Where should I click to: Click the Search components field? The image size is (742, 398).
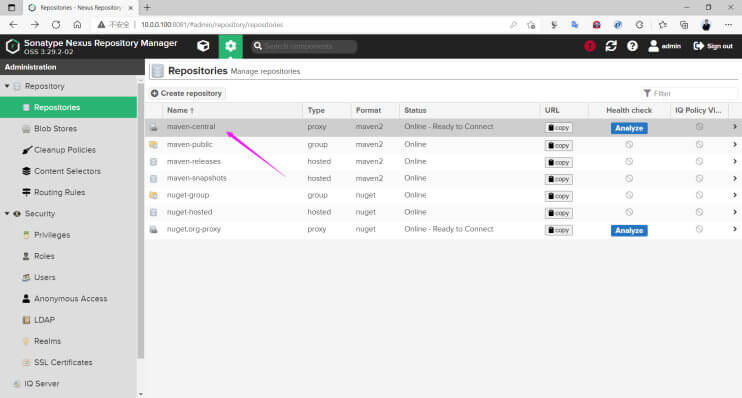(x=304, y=46)
